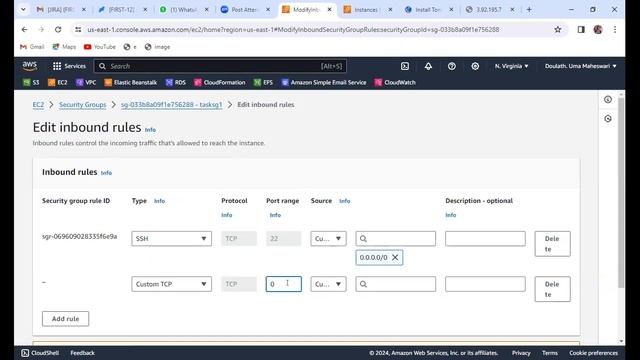Click the AWS logo home icon
The width and height of the screenshot is (640, 360).
coord(30,66)
